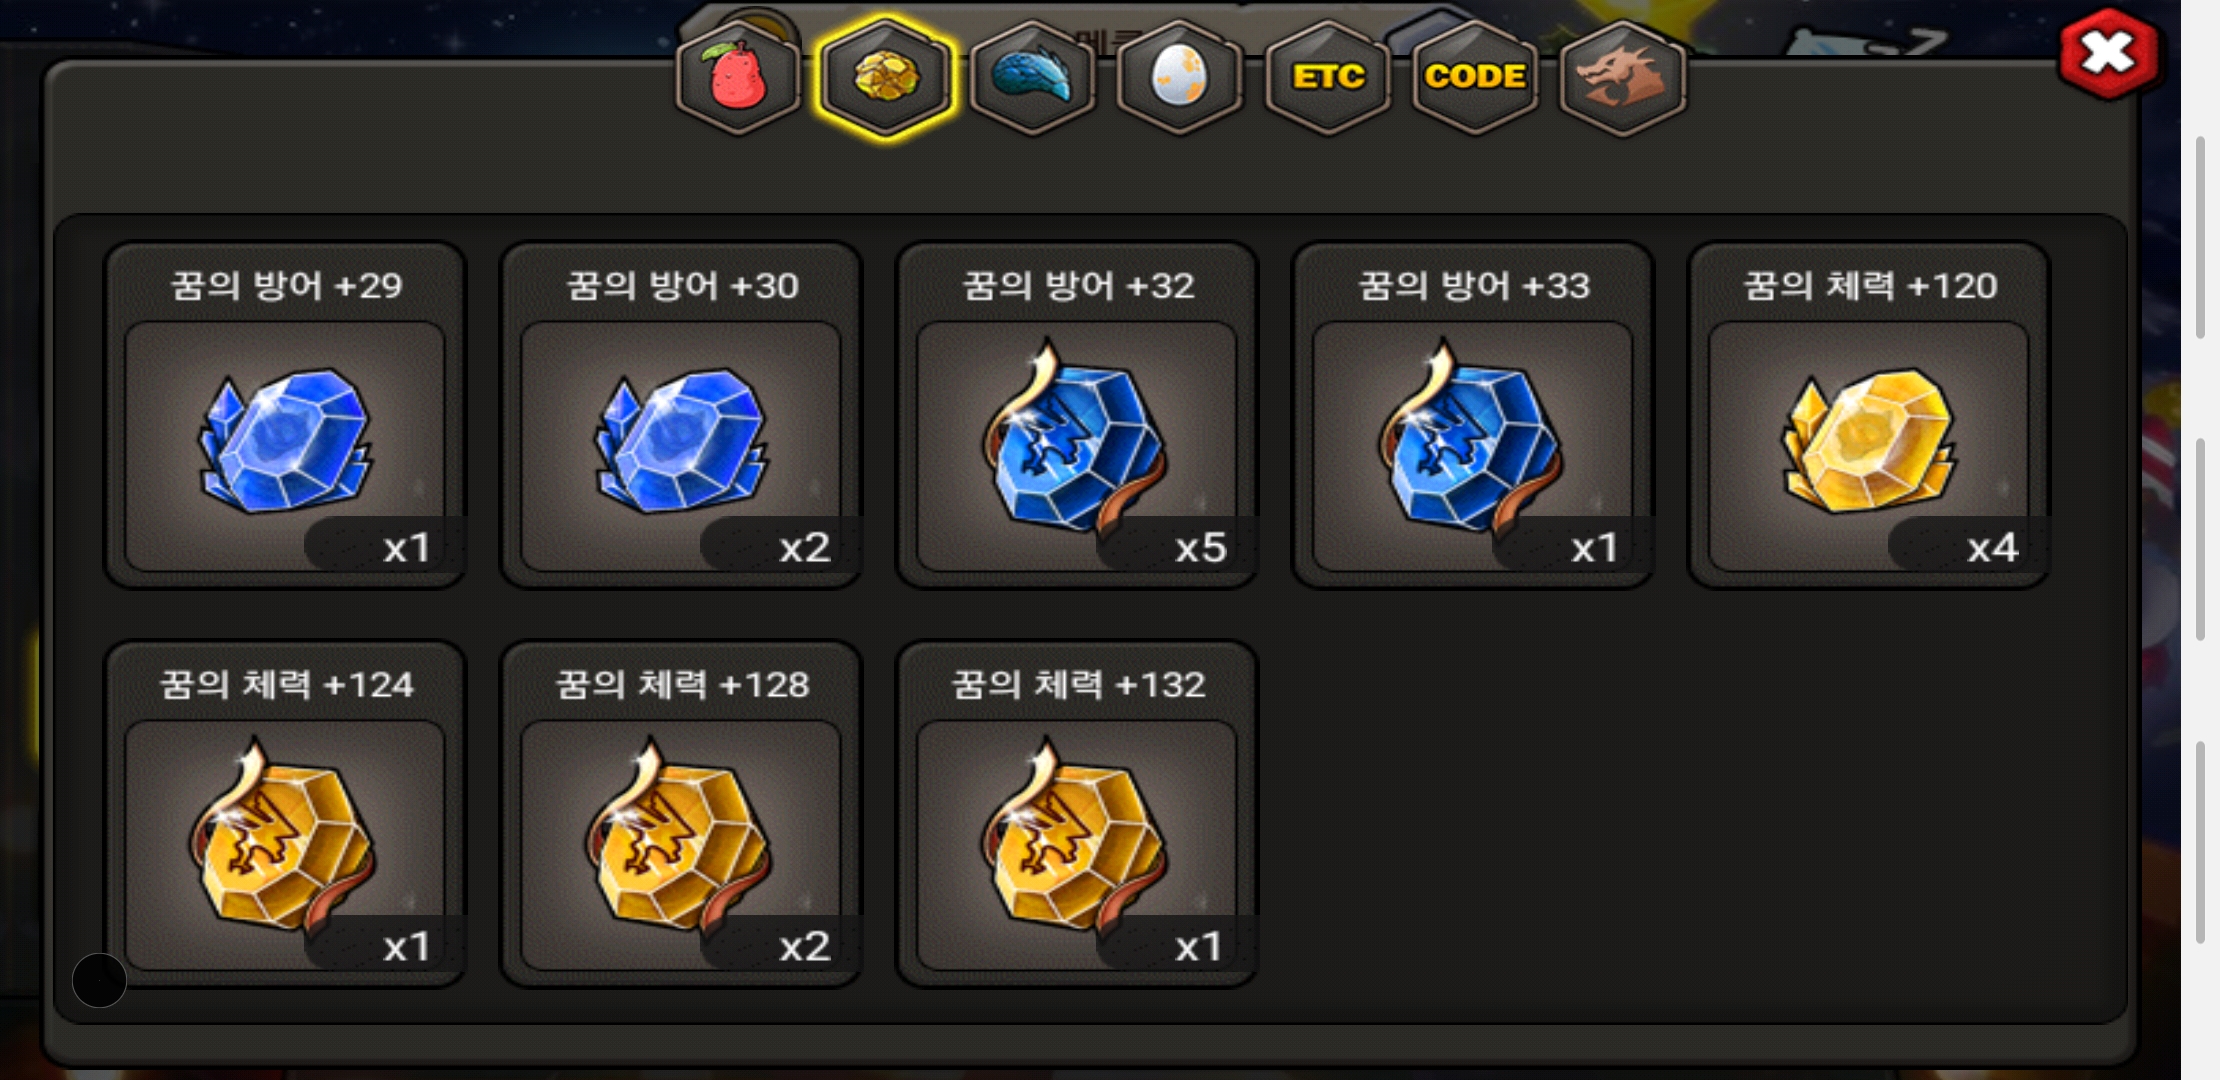Select the 꿈의 방어 +29 blue gem

point(285,415)
